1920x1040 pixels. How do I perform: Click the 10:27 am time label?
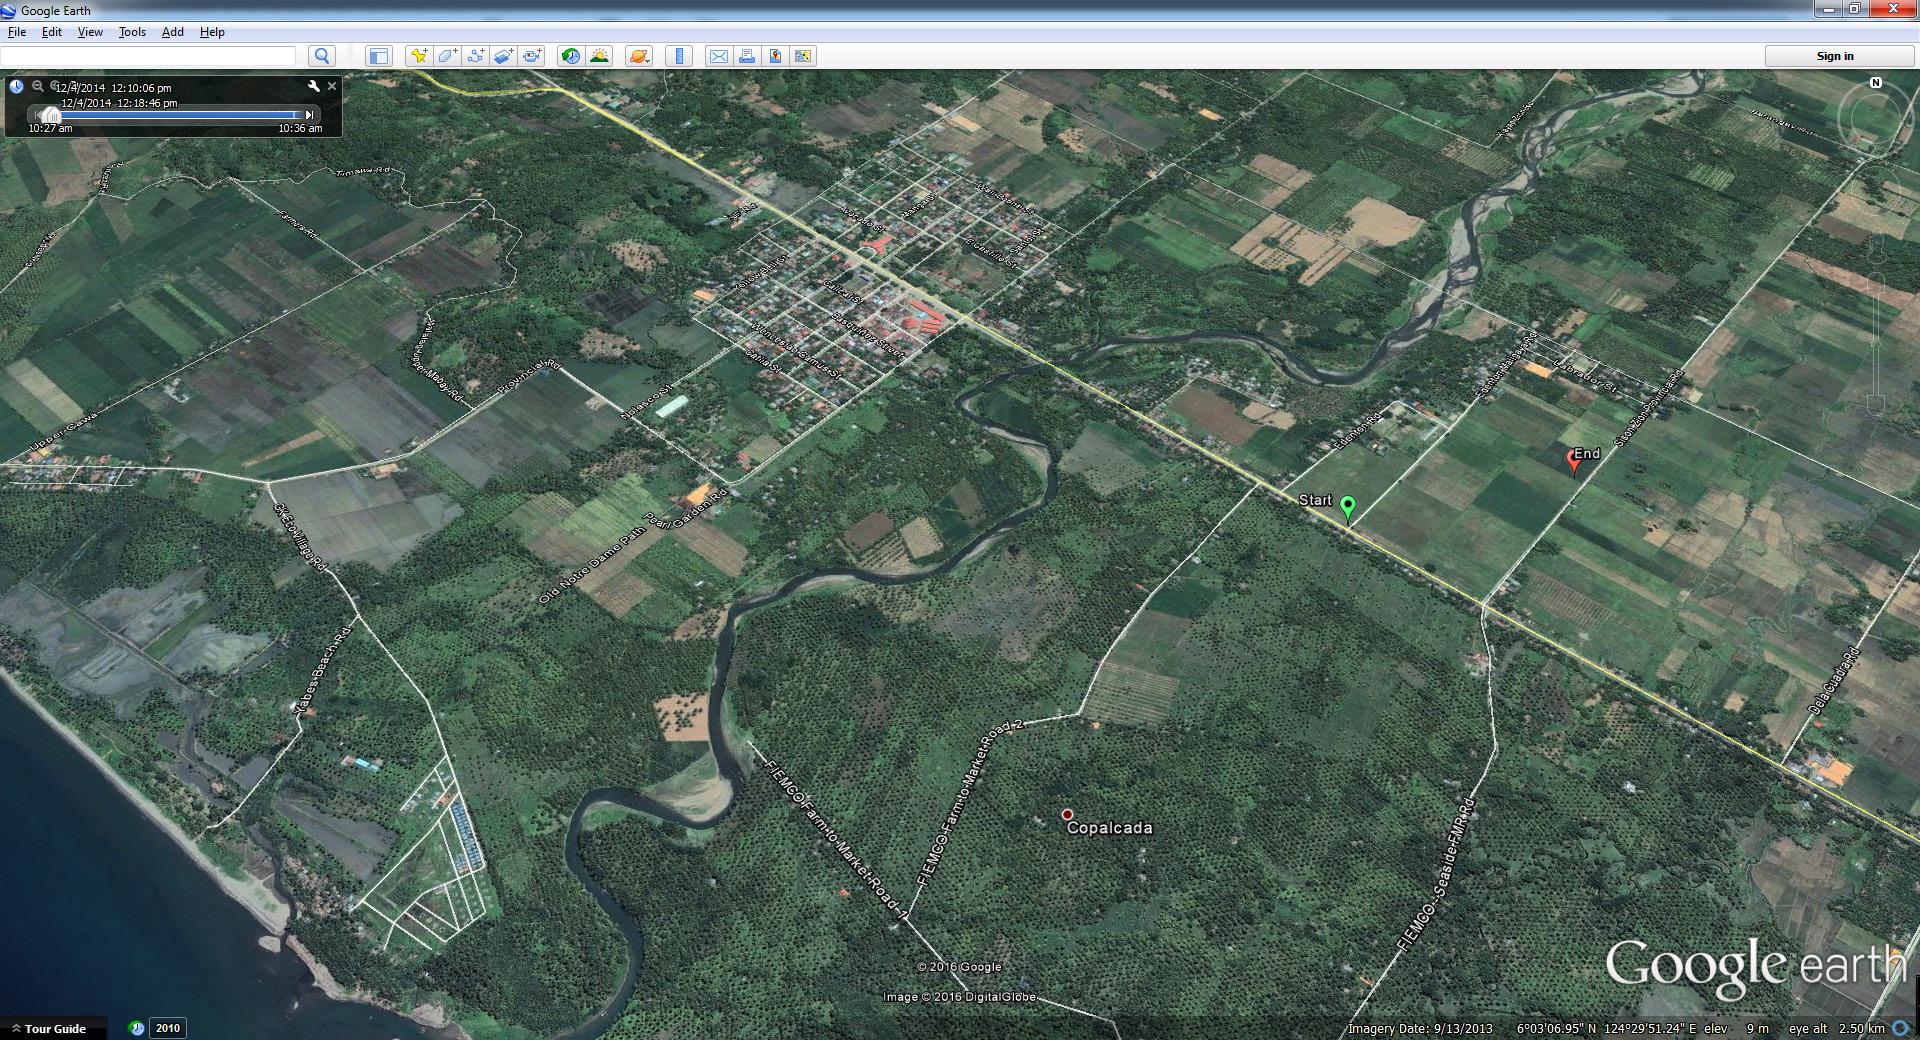(x=50, y=128)
